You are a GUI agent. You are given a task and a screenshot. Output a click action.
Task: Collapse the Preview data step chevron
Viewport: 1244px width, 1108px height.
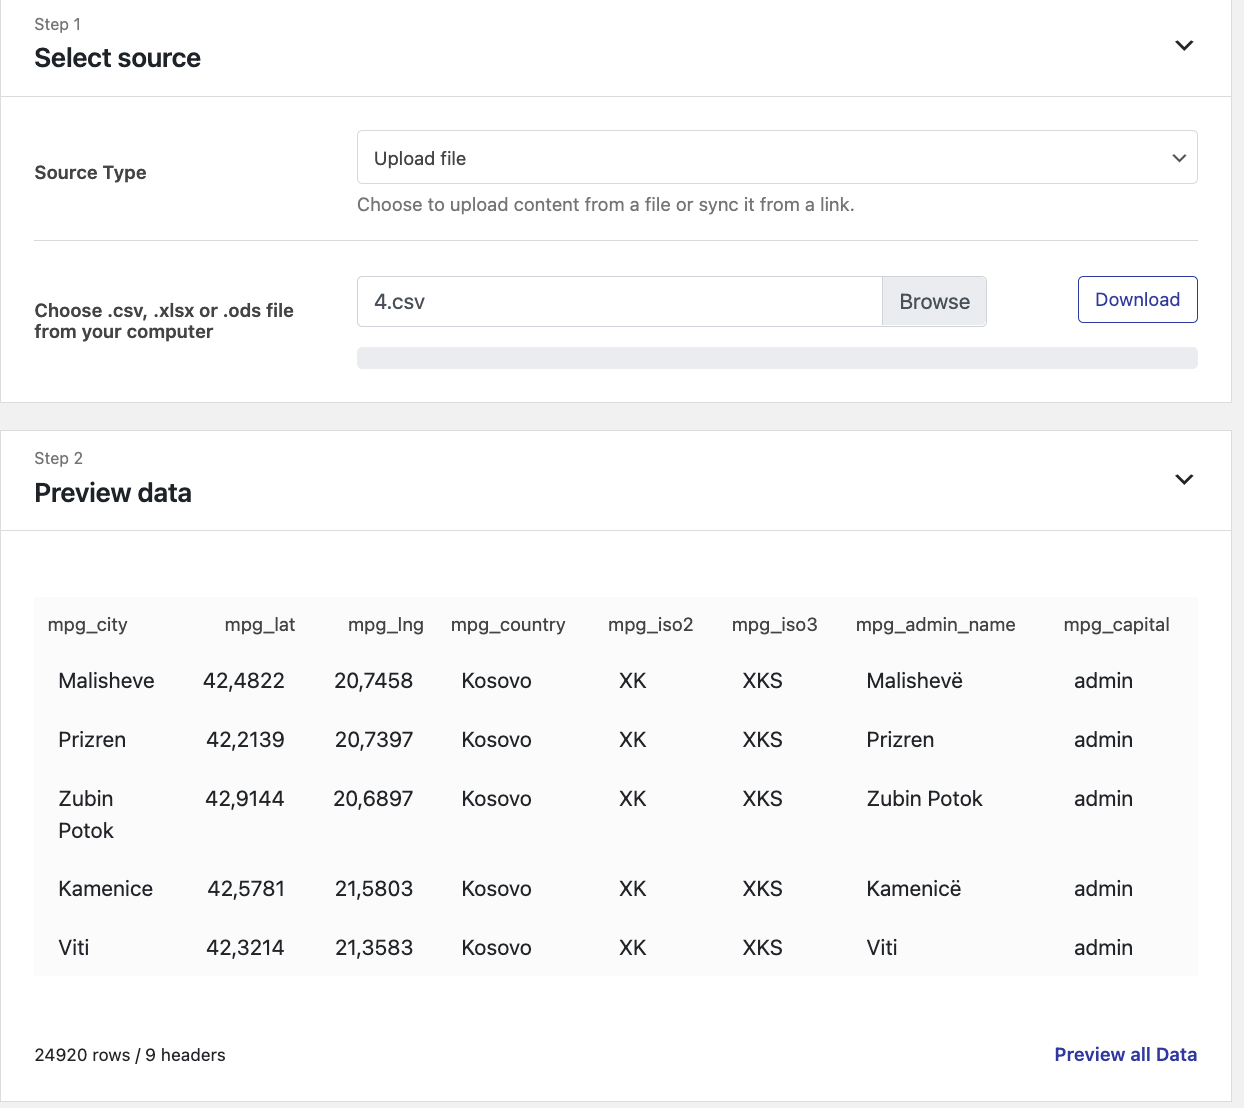click(1184, 480)
